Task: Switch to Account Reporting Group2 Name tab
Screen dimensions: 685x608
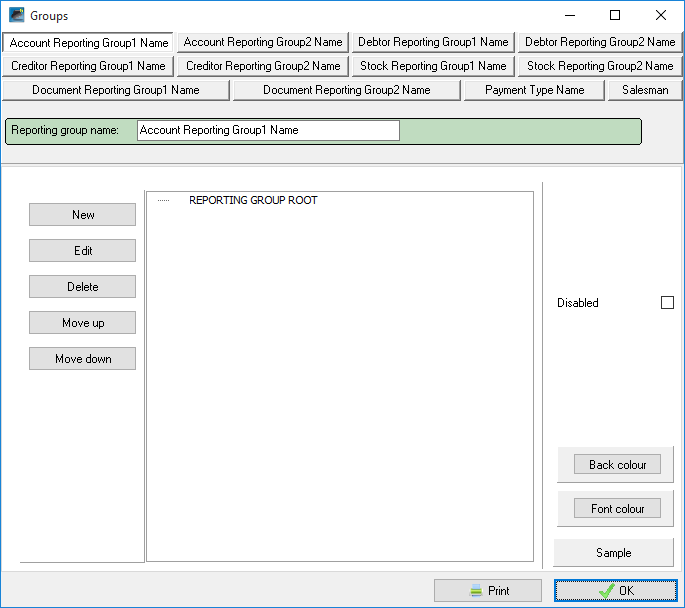Action: tap(263, 42)
